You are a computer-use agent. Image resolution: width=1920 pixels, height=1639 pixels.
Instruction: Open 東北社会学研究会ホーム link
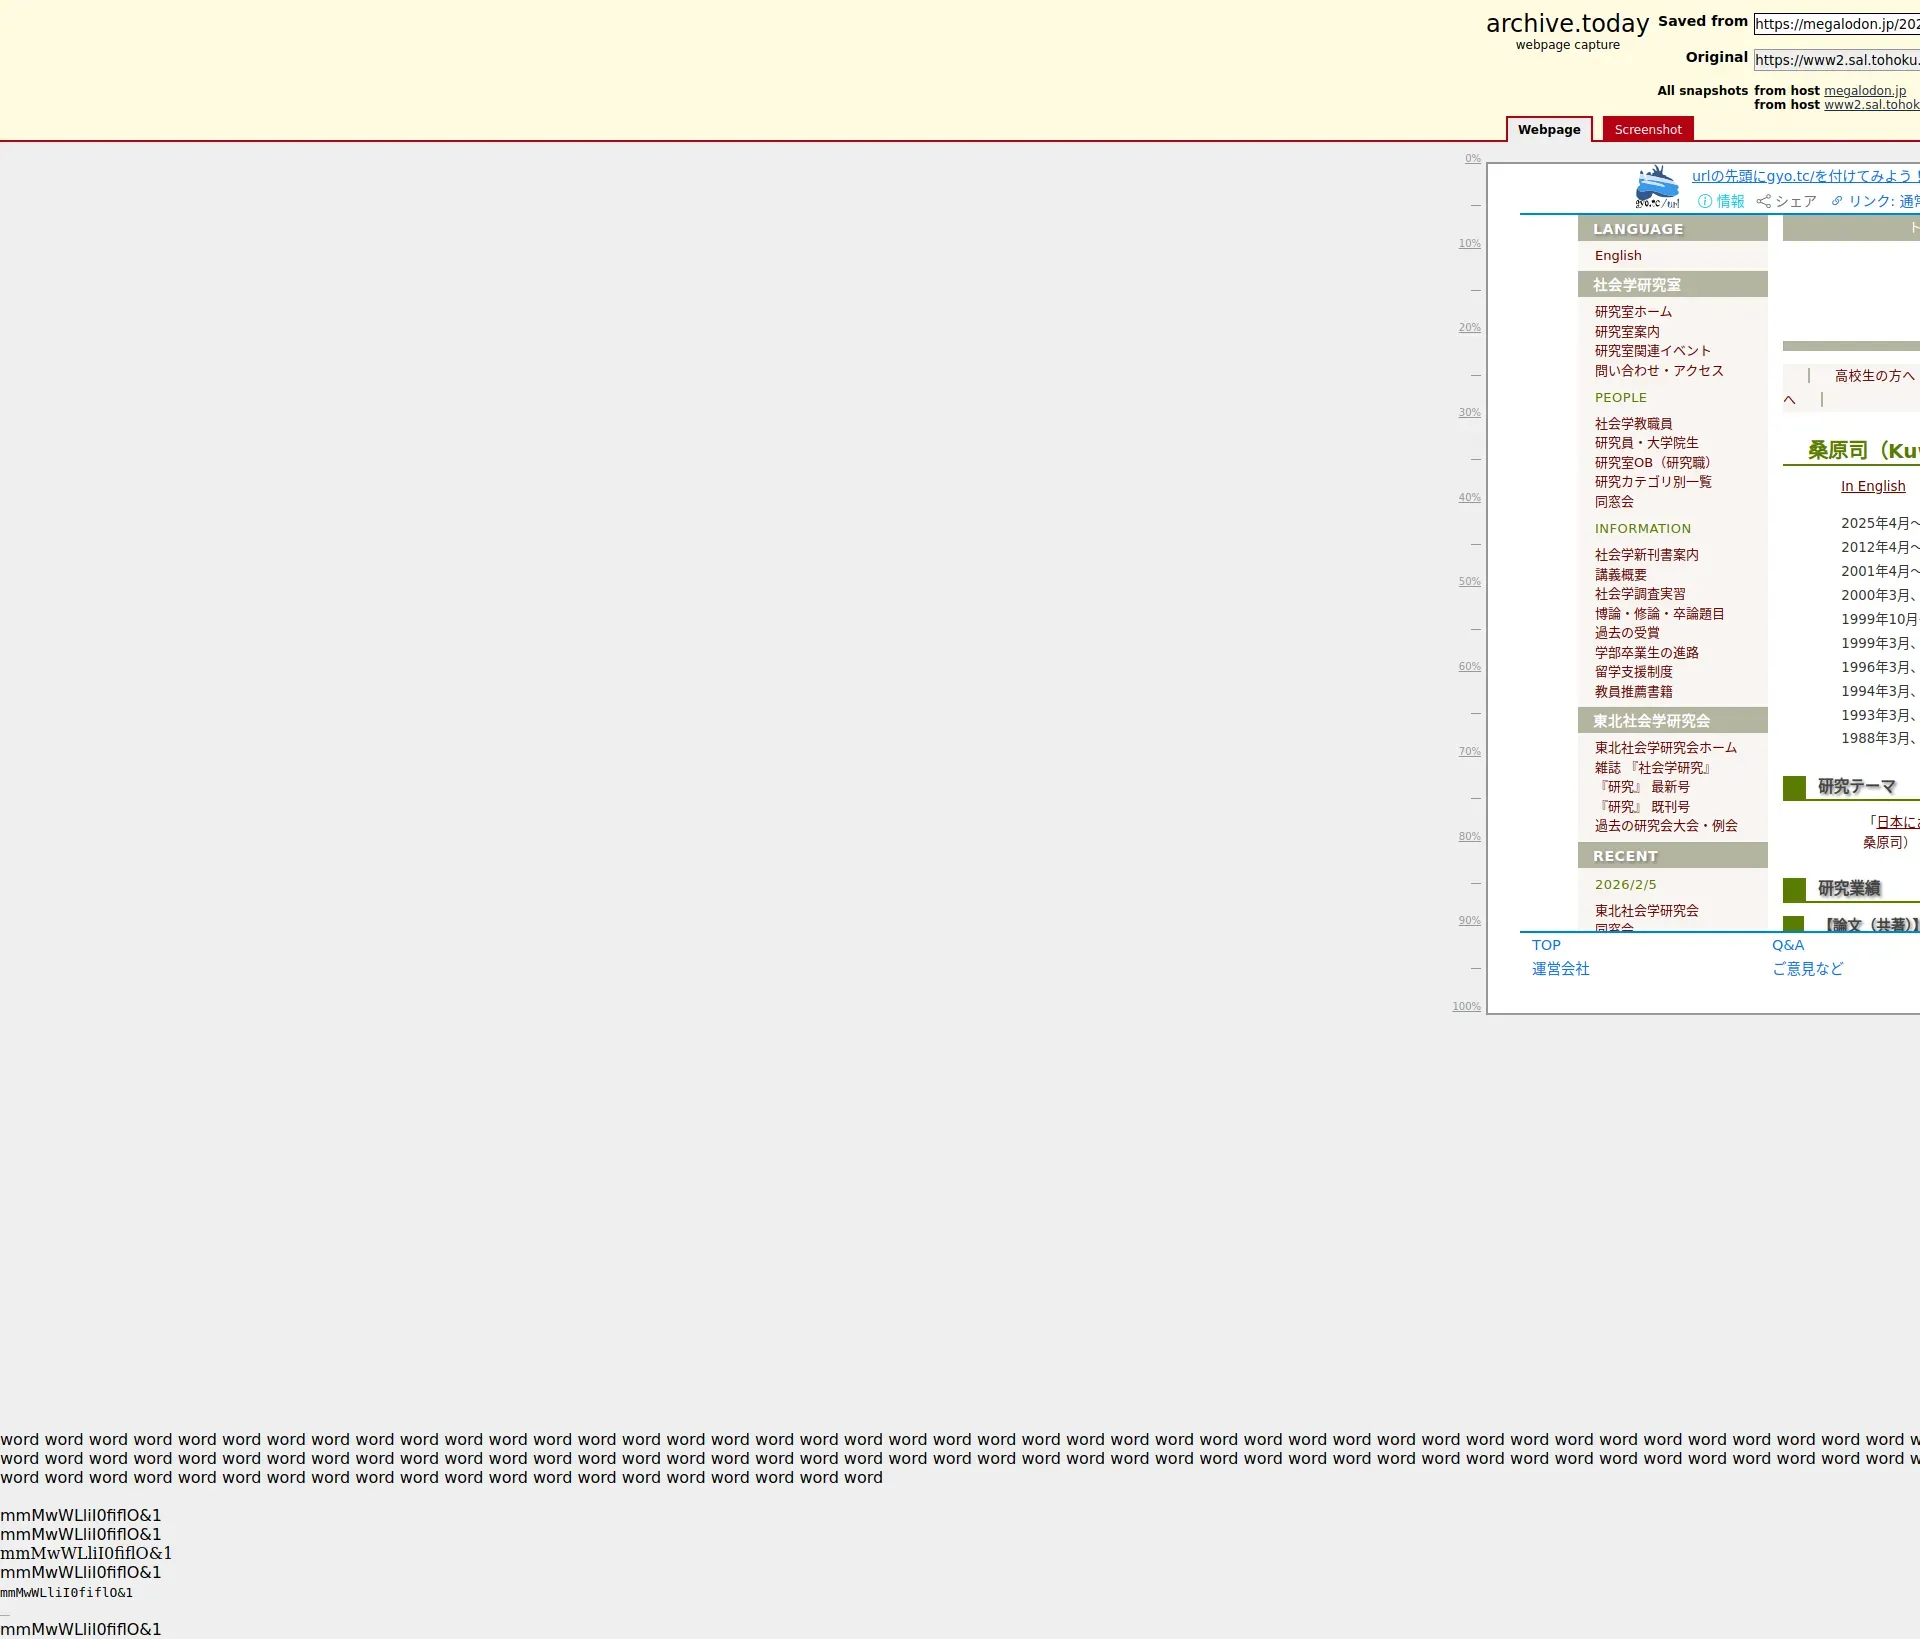pyautogui.click(x=1665, y=748)
